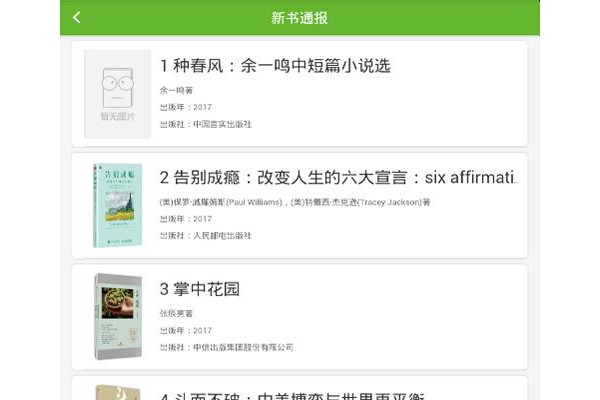This screenshot has height=400, width=600.
Task: Select author text 余一鸣著
Action: 176,91
